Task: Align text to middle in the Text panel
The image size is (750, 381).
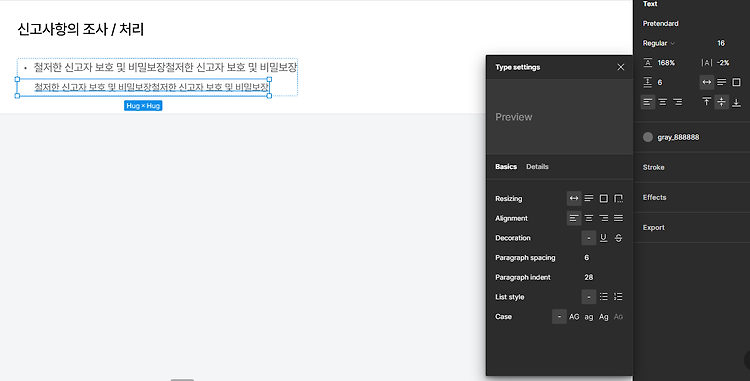Action: [721, 102]
